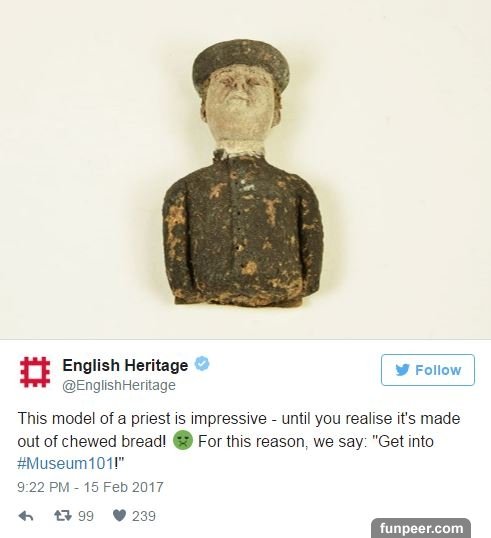View the 239 likes count
Screen dimensions: 491x538
tap(144, 516)
